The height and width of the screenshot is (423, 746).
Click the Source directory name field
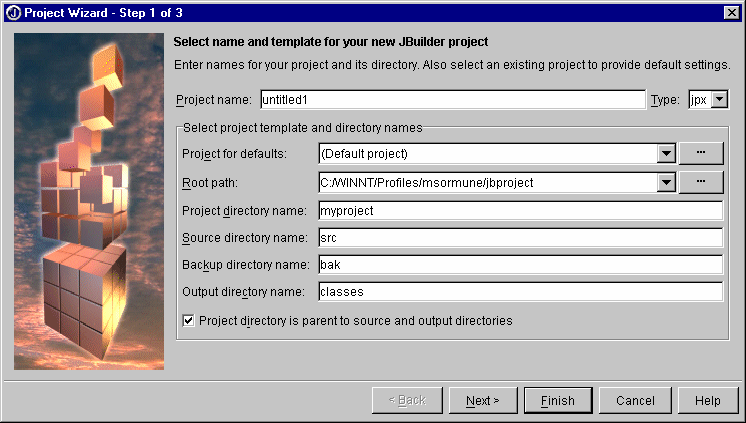pos(520,237)
